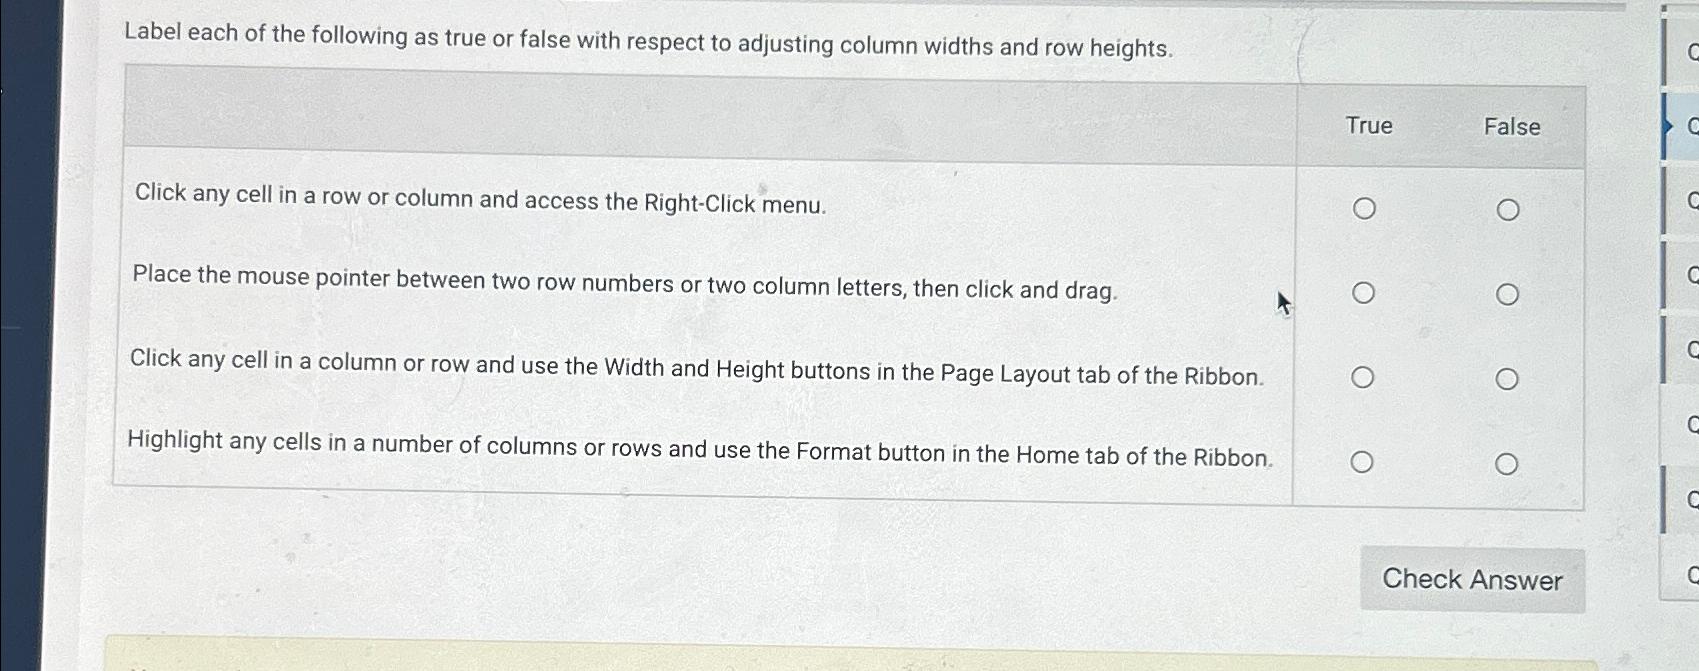Mark True for the click-and-drag between row numbers statement
The height and width of the screenshot is (671, 1699).
(x=1364, y=294)
